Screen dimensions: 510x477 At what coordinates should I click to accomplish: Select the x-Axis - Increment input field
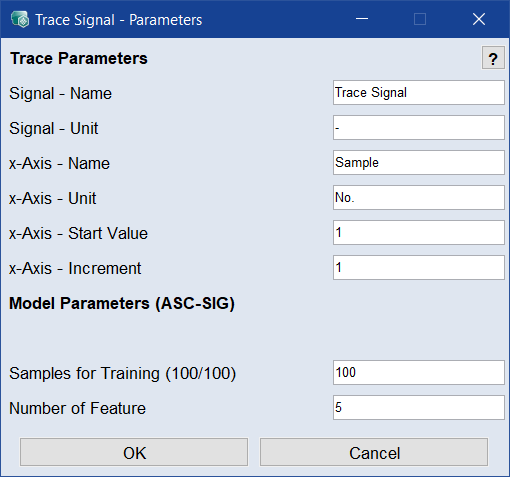(x=419, y=267)
